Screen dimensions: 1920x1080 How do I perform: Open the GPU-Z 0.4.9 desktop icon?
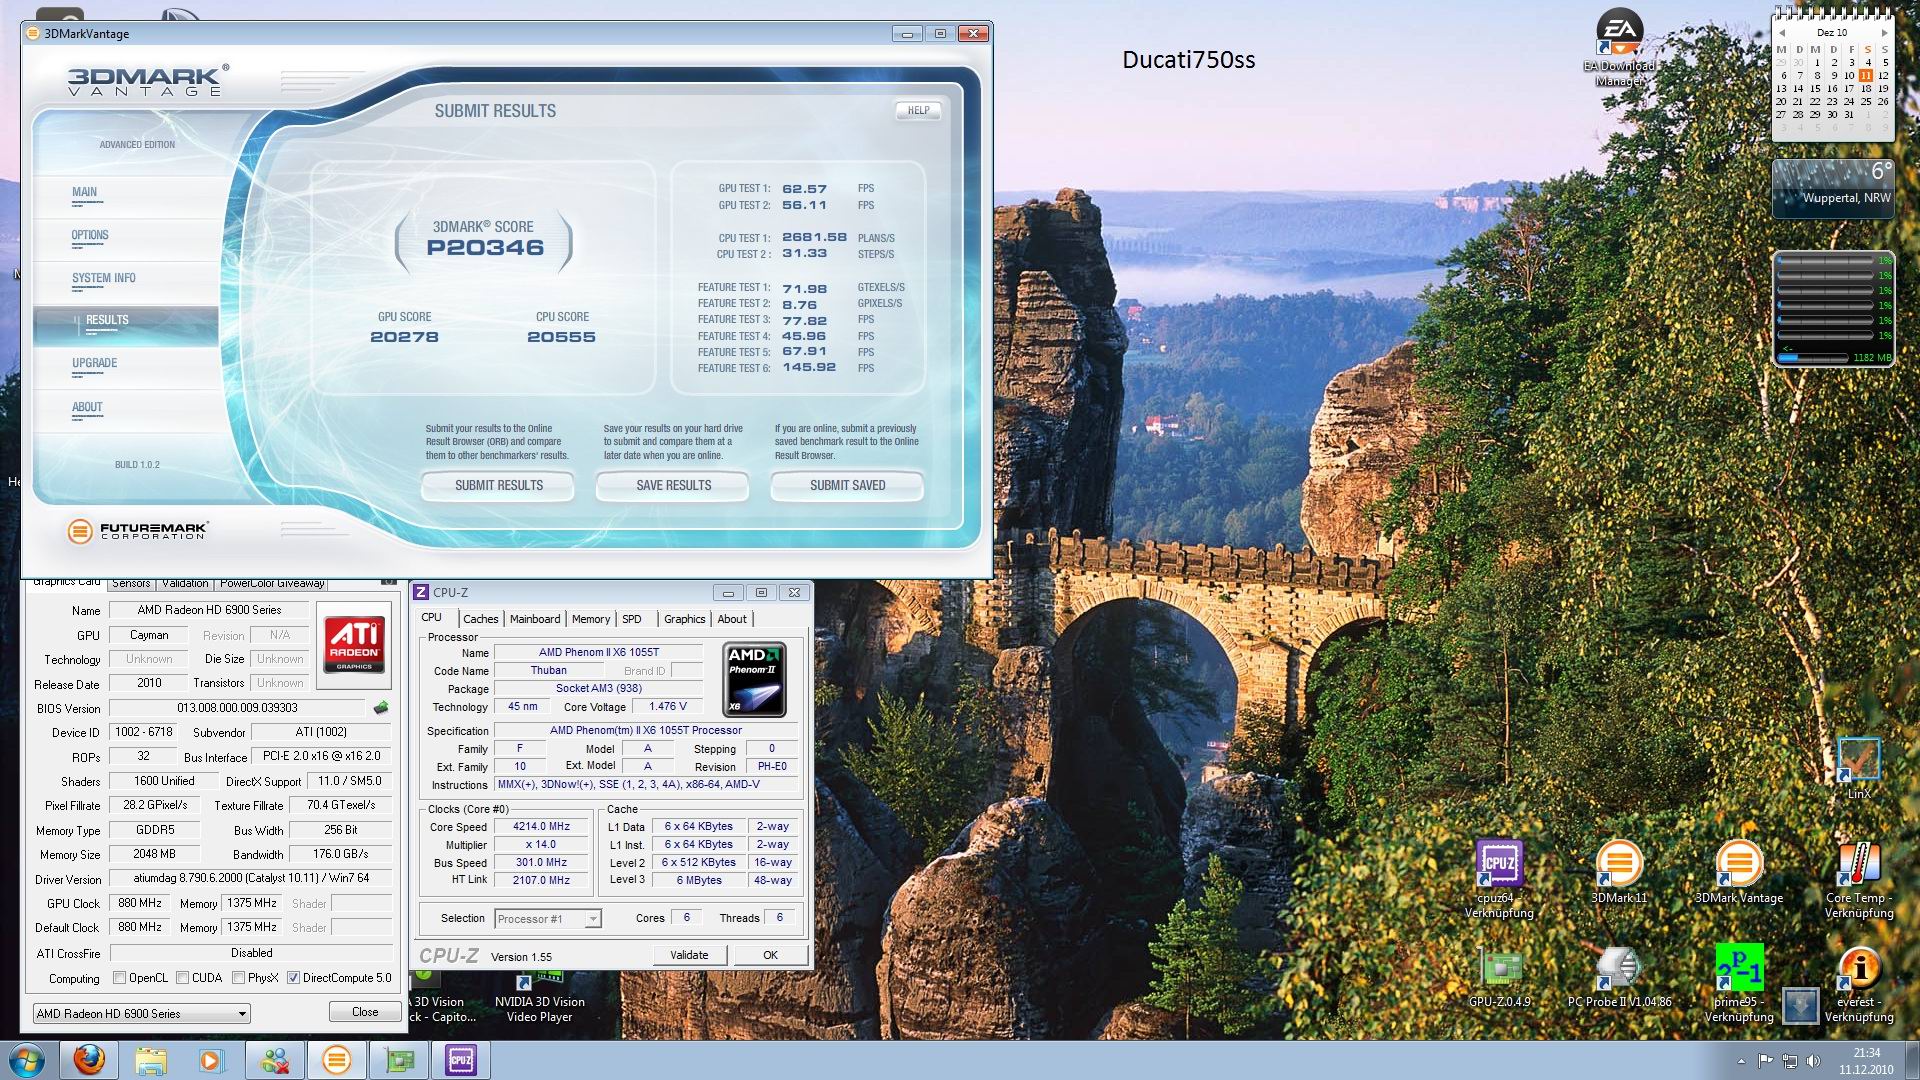(x=1499, y=968)
